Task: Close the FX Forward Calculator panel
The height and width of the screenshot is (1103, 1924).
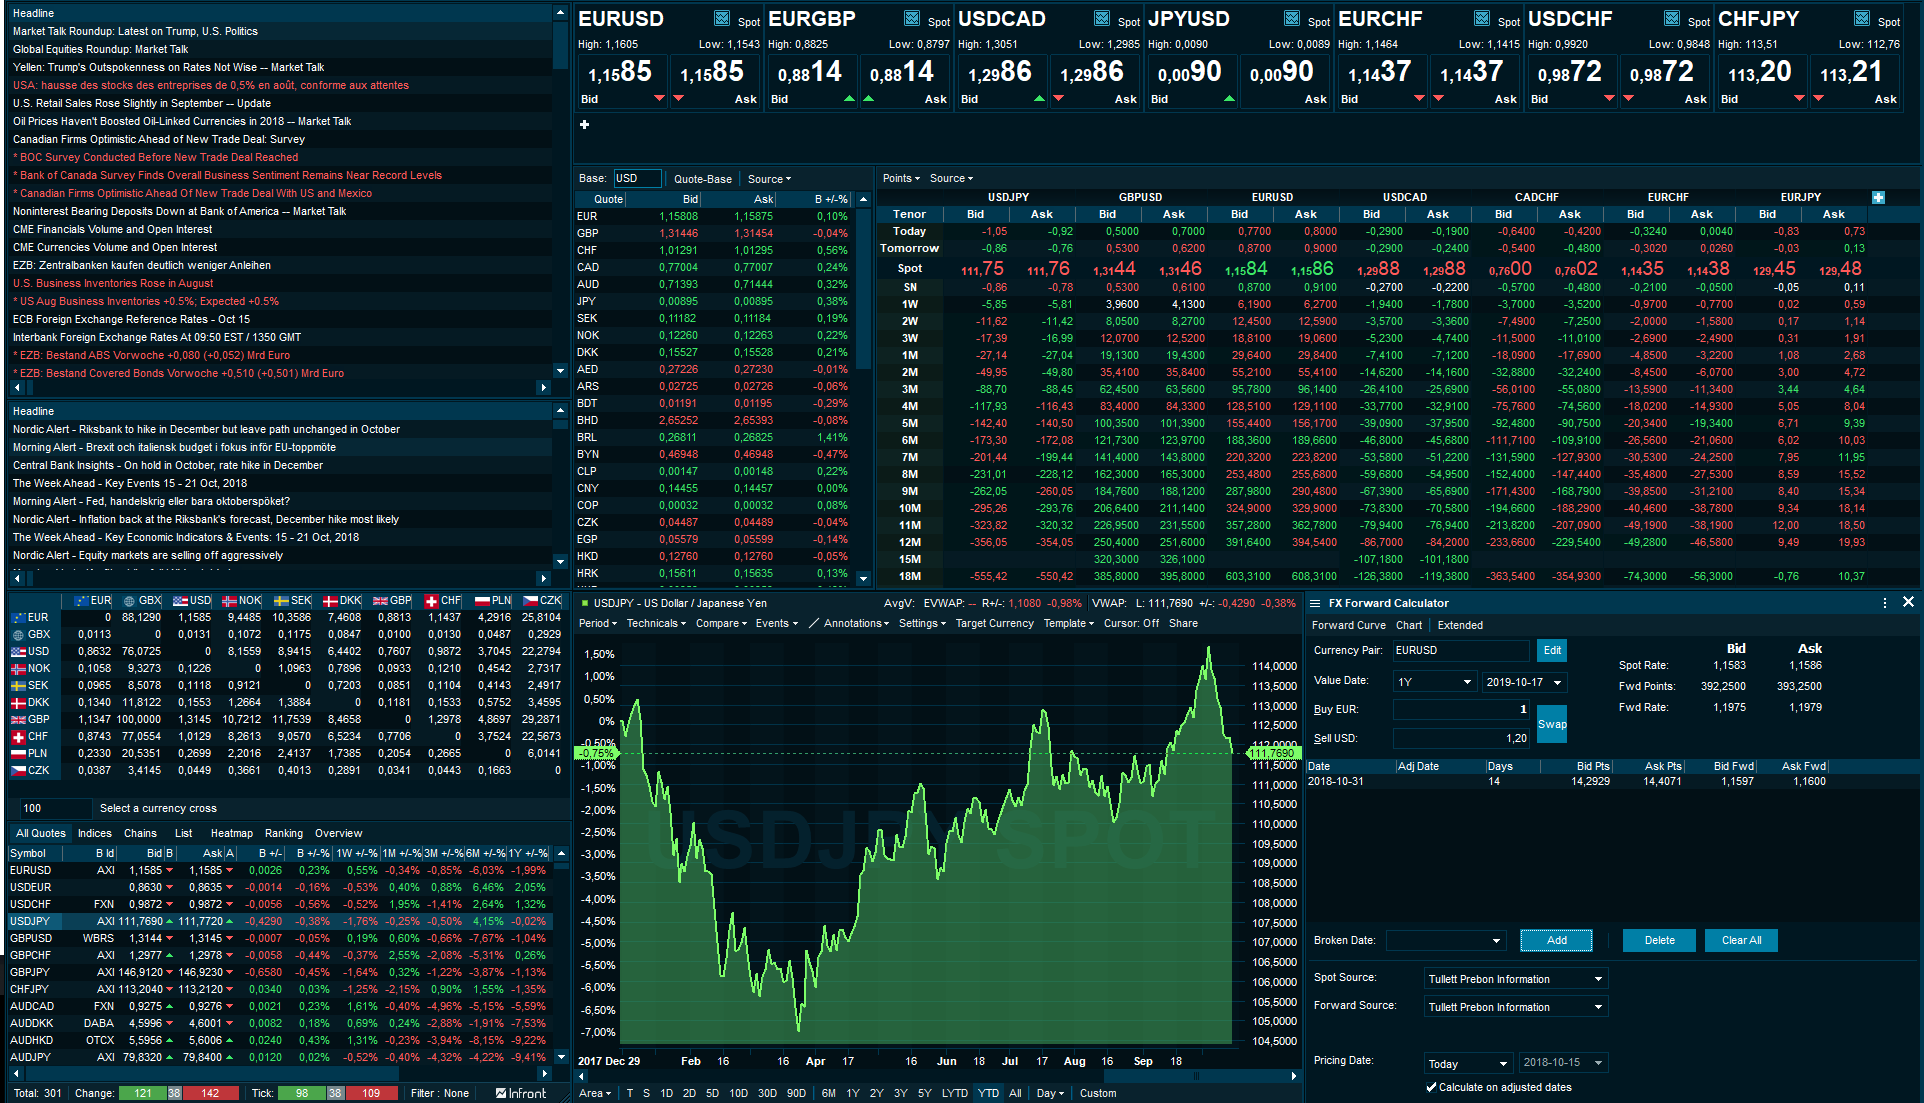Action: click(1908, 602)
